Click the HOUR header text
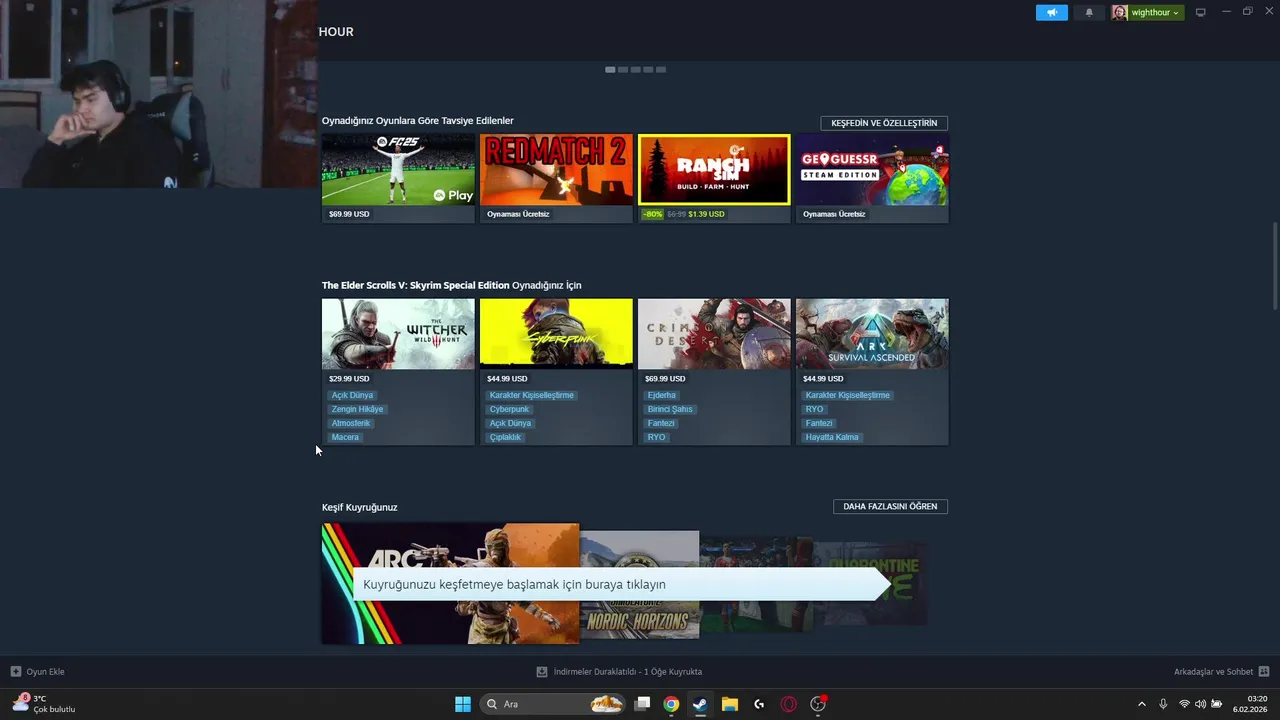1280x720 pixels. pos(336,32)
